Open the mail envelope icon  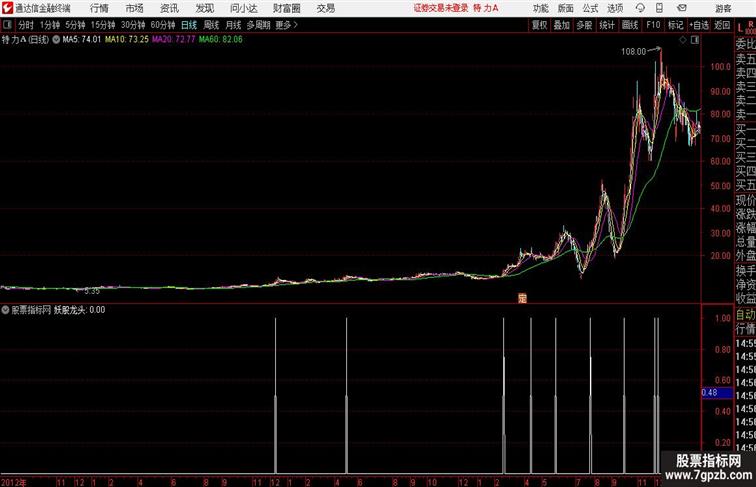point(682,8)
